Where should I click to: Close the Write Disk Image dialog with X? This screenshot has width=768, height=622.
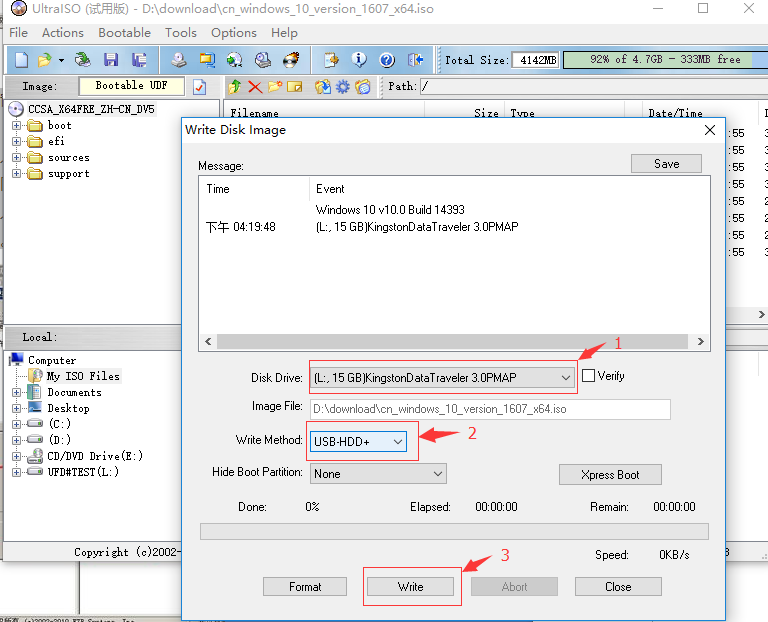click(710, 130)
